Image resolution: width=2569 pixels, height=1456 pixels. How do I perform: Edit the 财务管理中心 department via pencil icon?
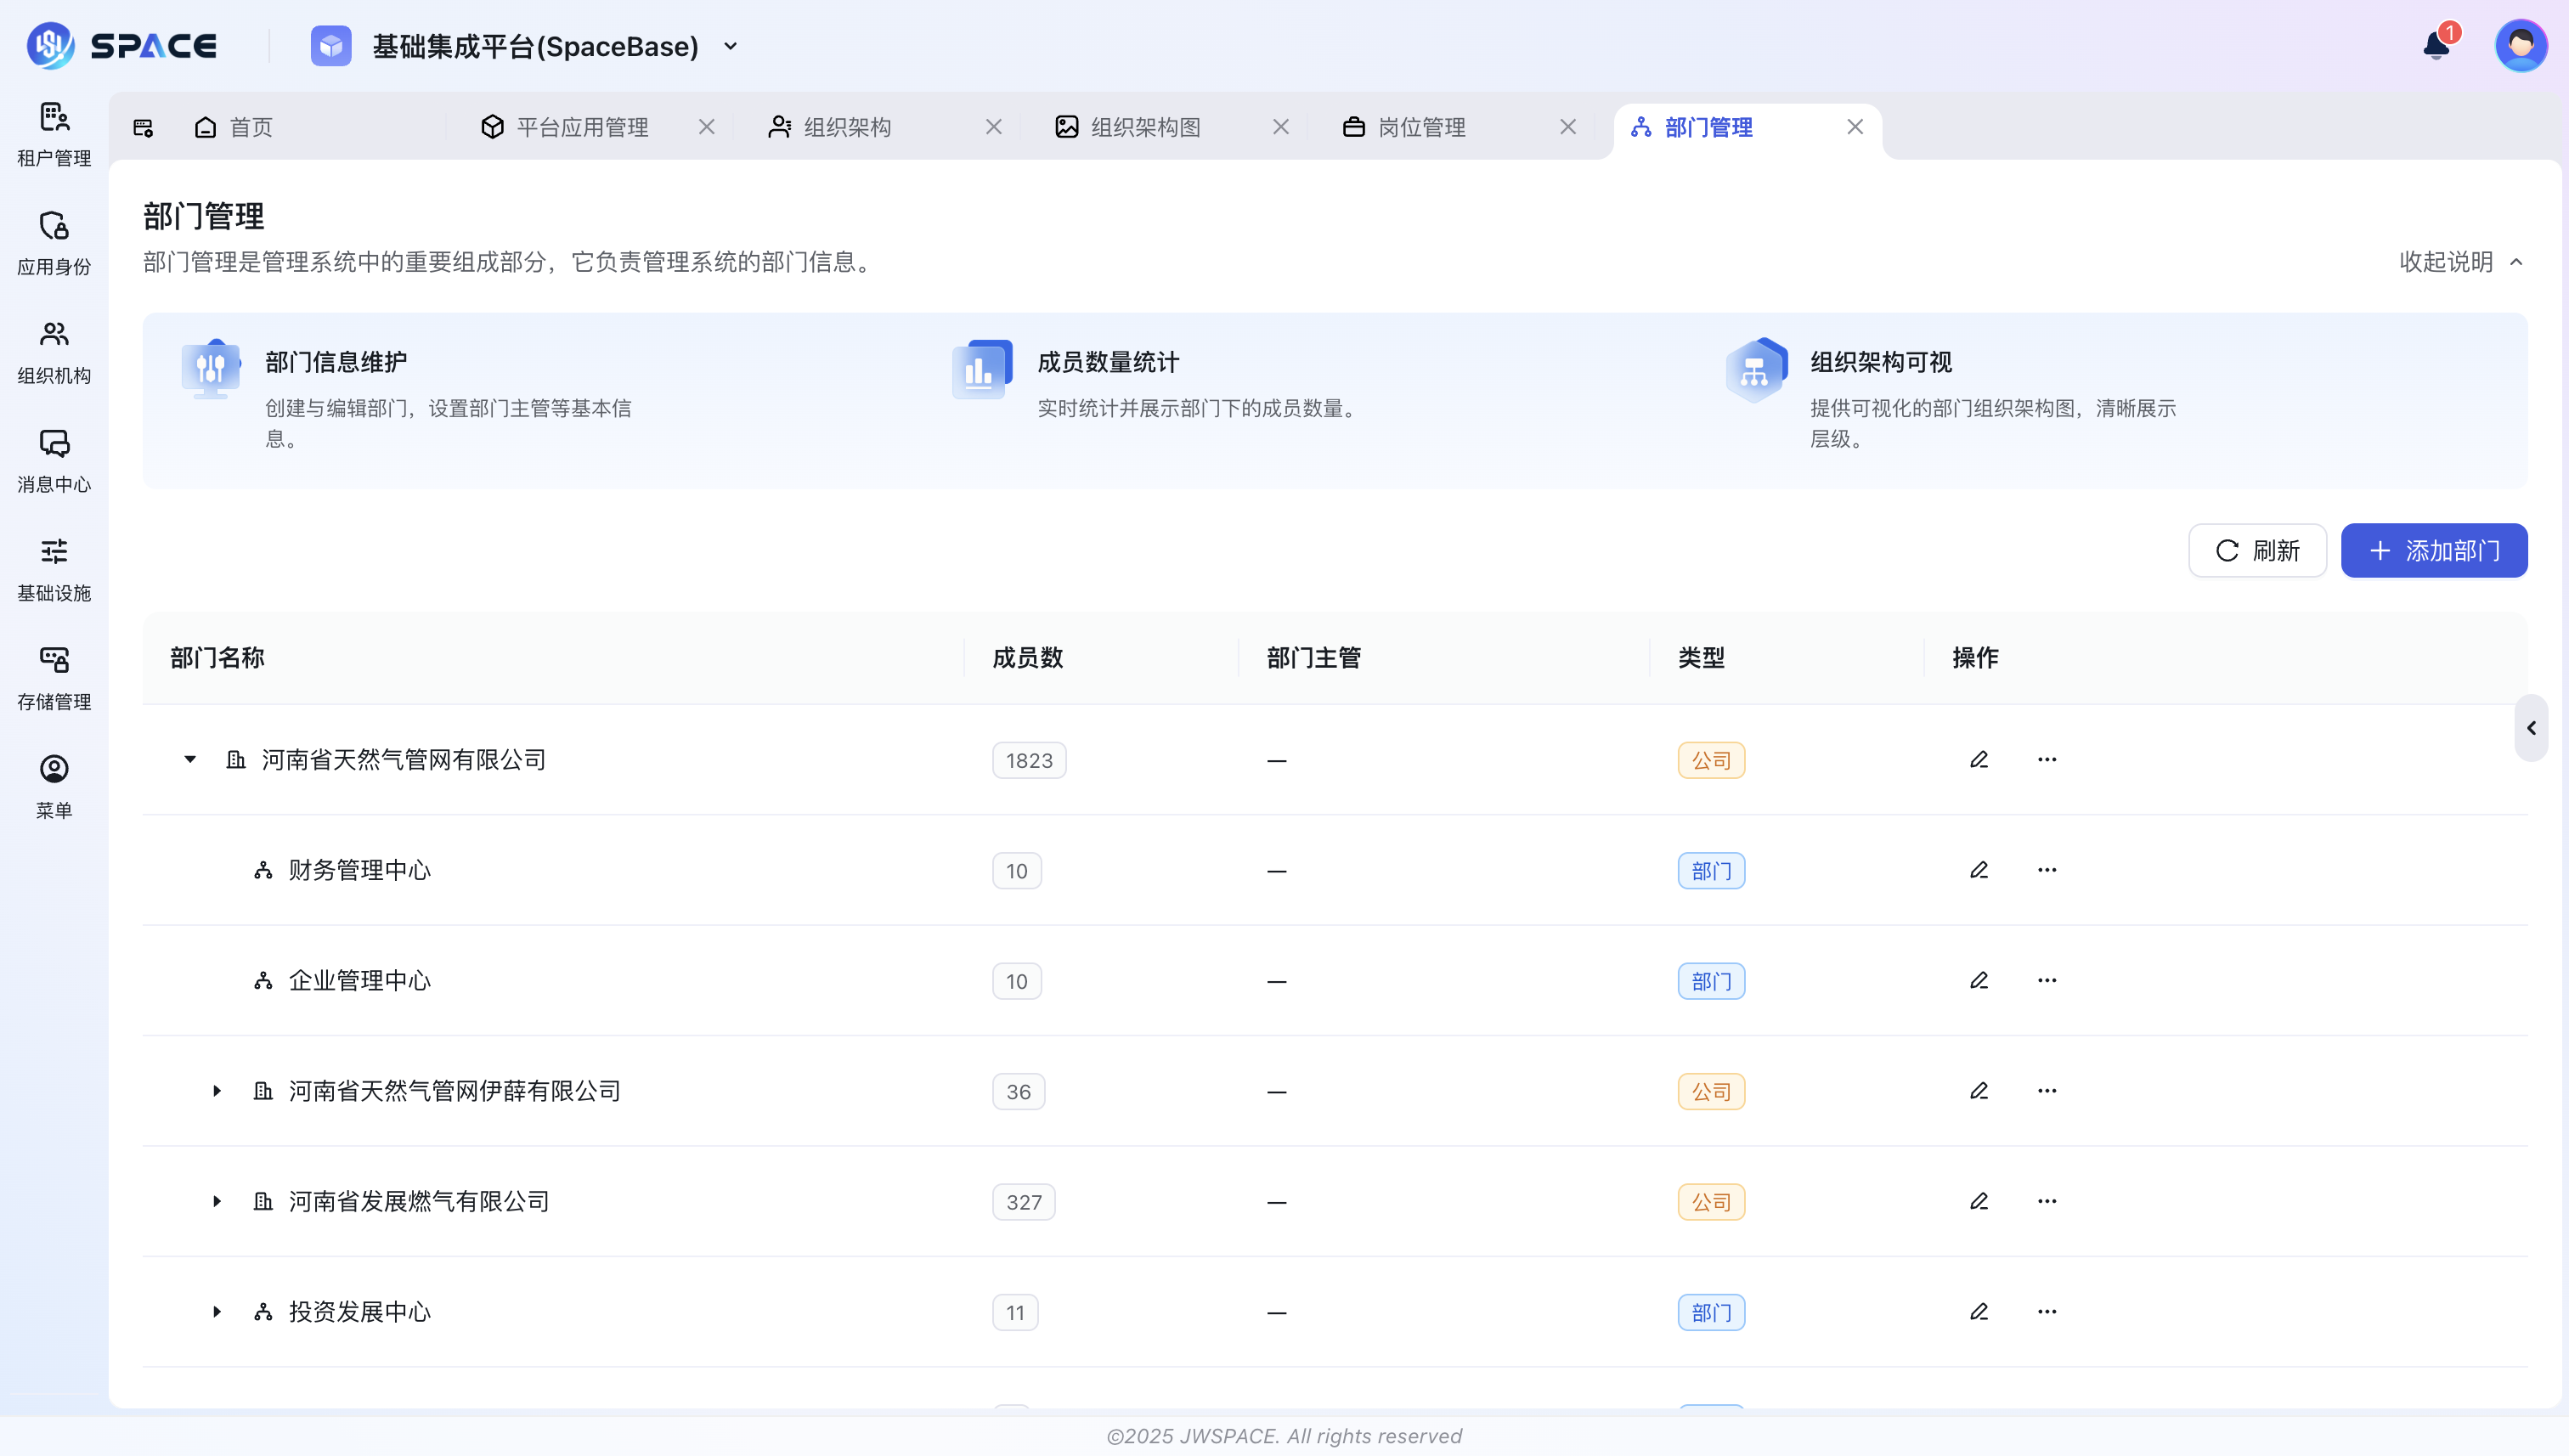point(1979,870)
